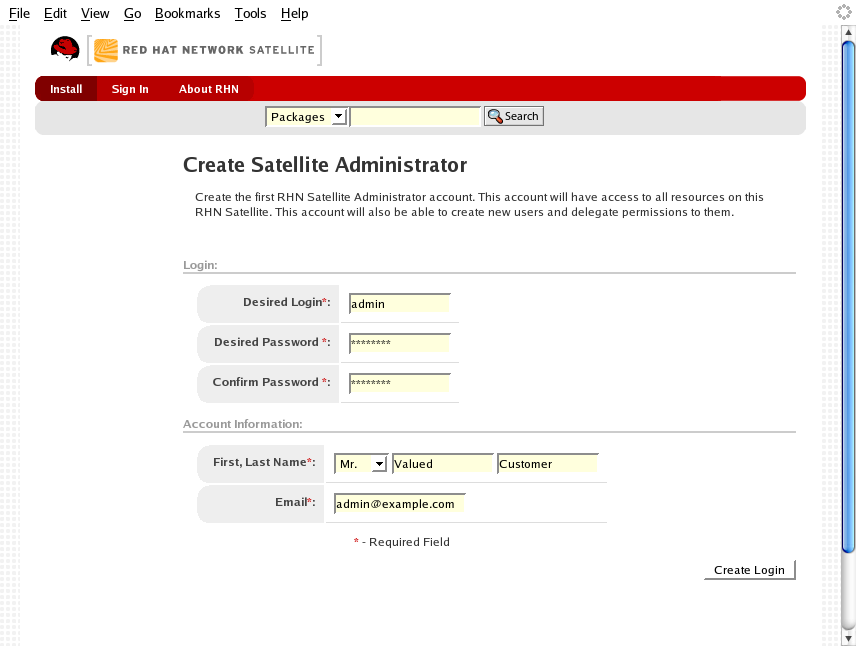Viewport: 856px width, 646px height.
Task: Open the Packages search type dropdown
Action: tap(306, 117)
